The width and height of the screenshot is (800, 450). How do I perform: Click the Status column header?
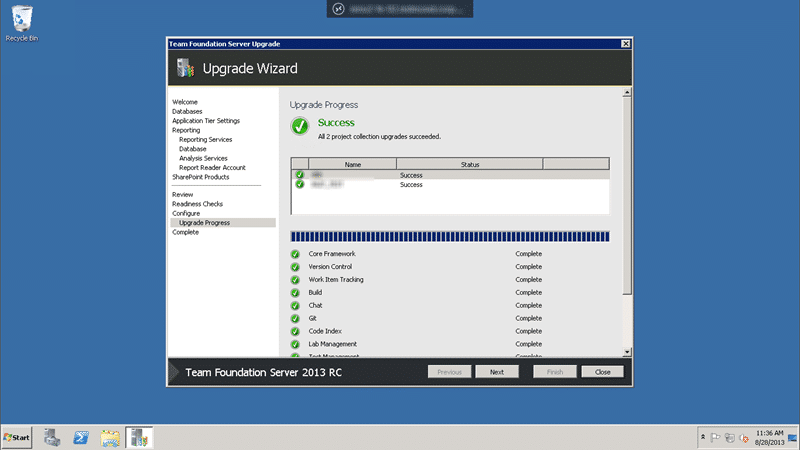coord(470,164)
